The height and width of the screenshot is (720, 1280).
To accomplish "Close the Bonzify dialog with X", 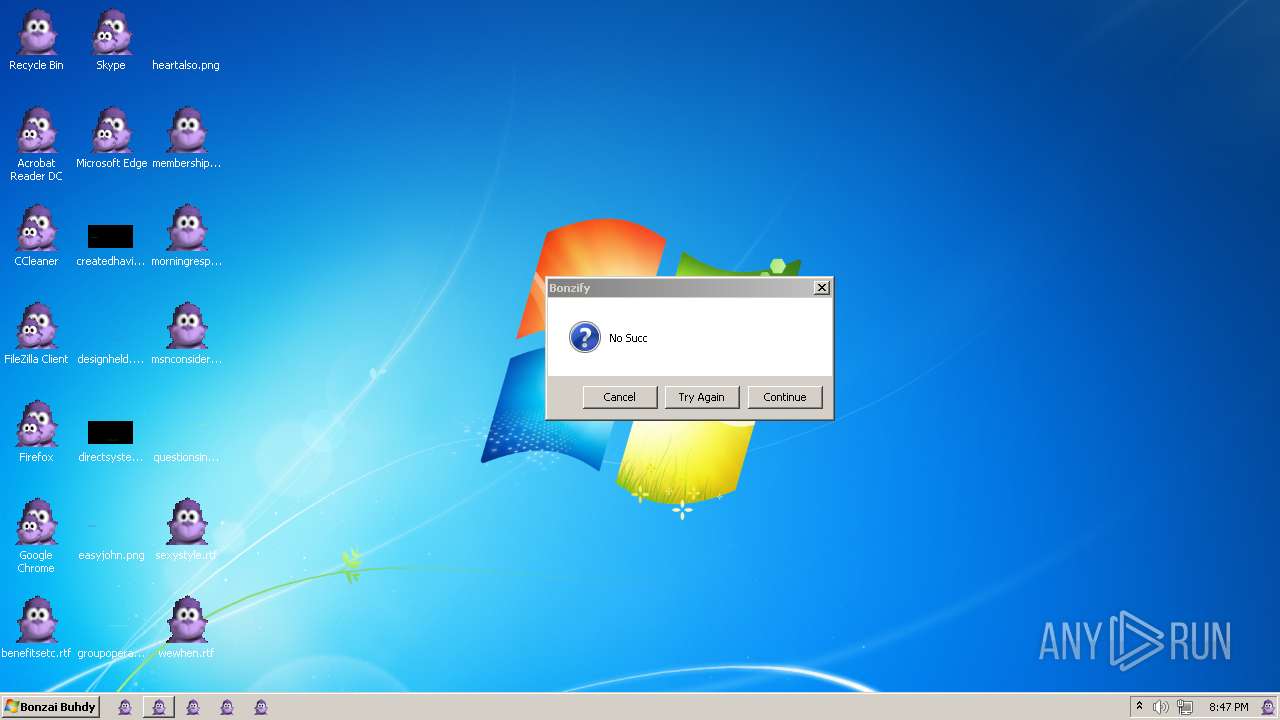I will (x=822, y=288).
